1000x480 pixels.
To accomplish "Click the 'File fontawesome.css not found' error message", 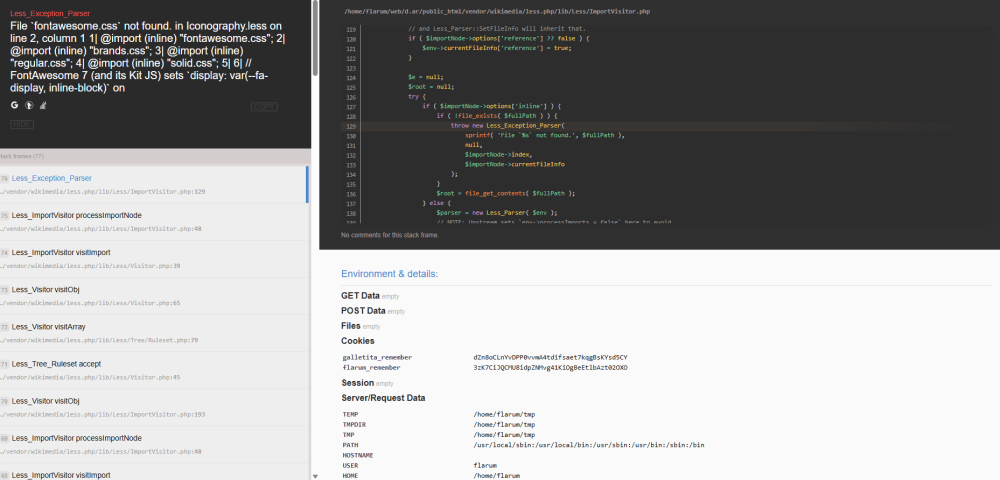I will [x=147, y=57].
